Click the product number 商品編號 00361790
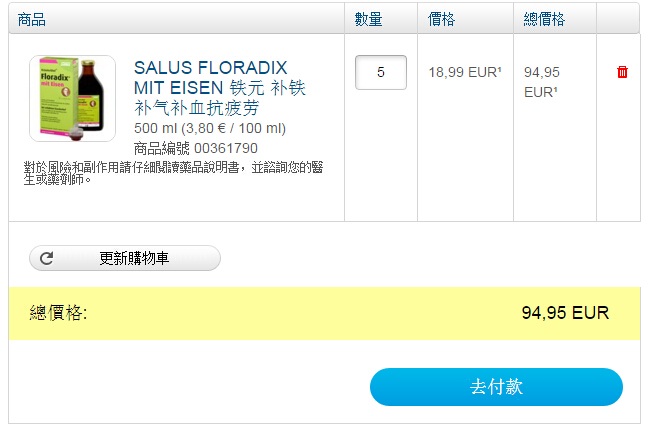The width and height of the screenshot is (649, 430). (195, 148)
